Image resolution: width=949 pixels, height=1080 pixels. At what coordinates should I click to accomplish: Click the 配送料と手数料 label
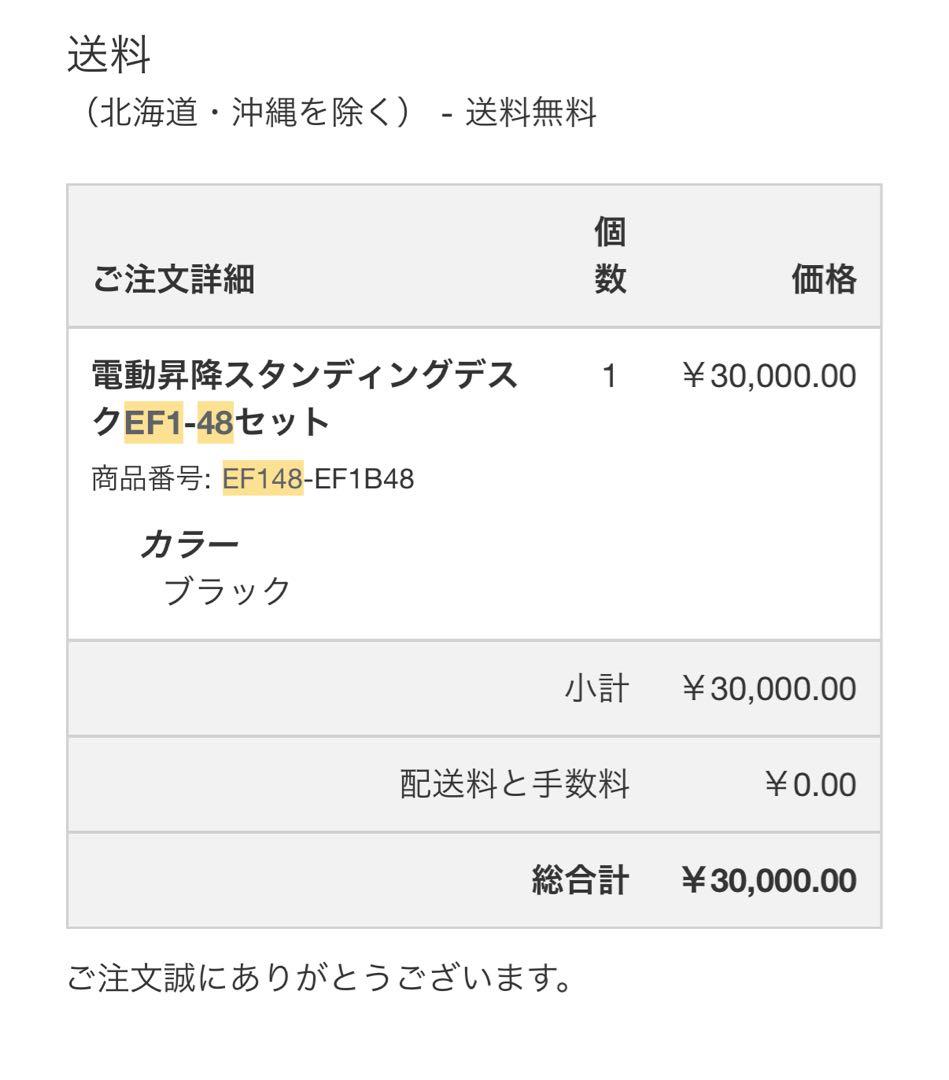tap(514, 785)
